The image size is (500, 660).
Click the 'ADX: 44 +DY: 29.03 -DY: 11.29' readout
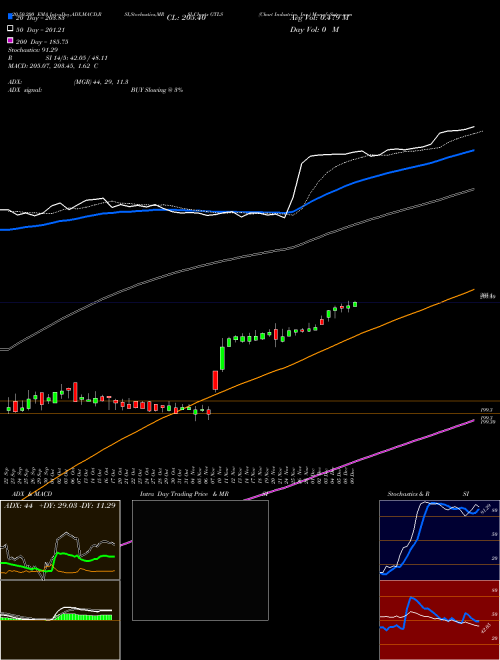coord(59,505)
